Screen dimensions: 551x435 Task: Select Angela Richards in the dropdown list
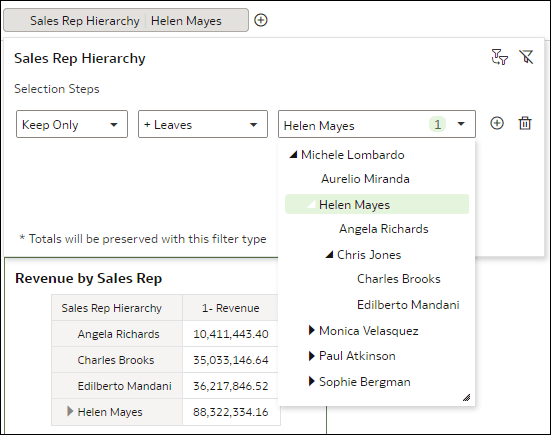[x=383, y=229]
